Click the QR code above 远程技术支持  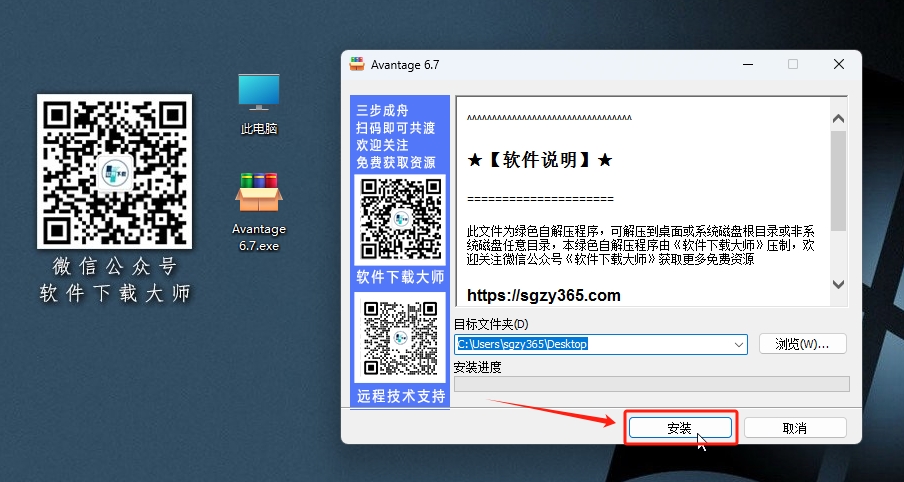click(401, 338)
